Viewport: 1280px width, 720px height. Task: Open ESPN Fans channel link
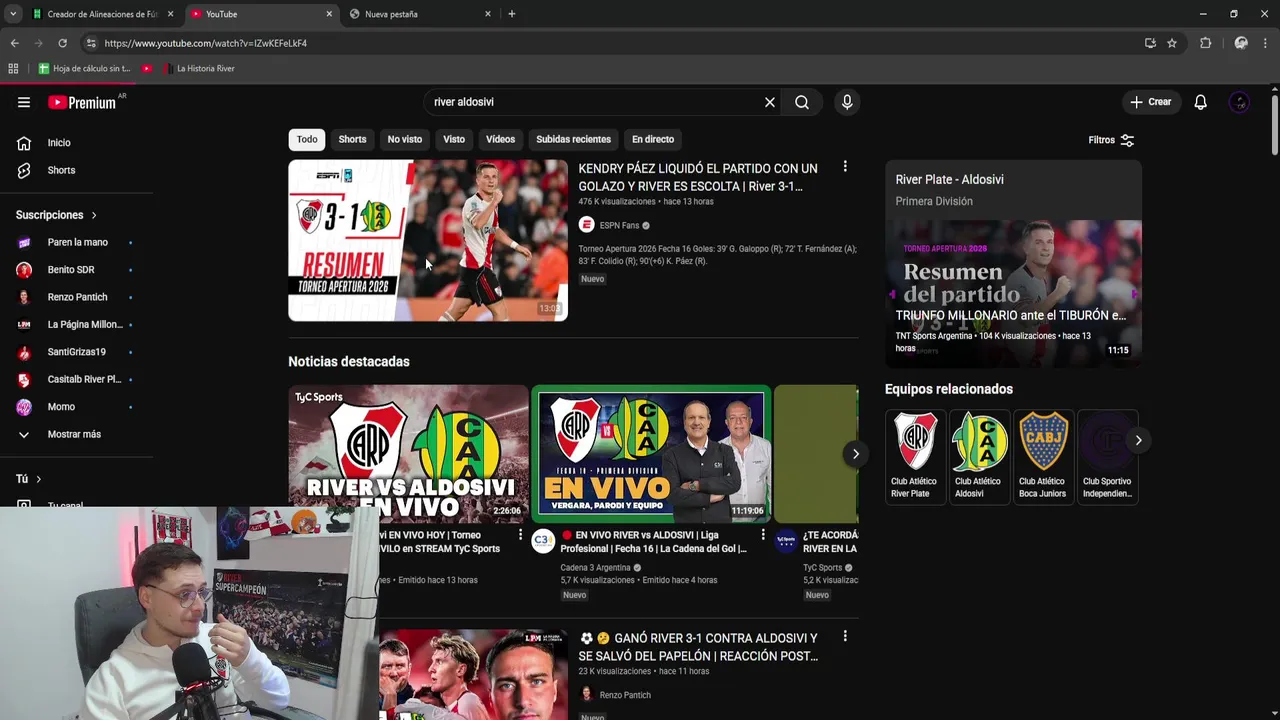(619, 225)
